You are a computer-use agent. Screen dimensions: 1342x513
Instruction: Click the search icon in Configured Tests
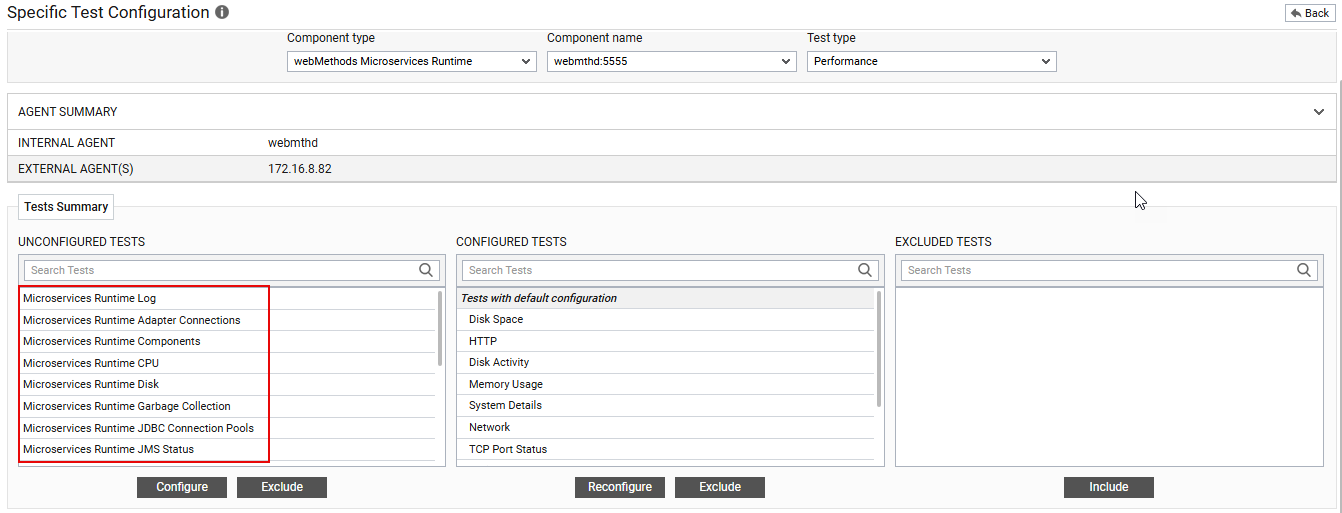(865, 270)
